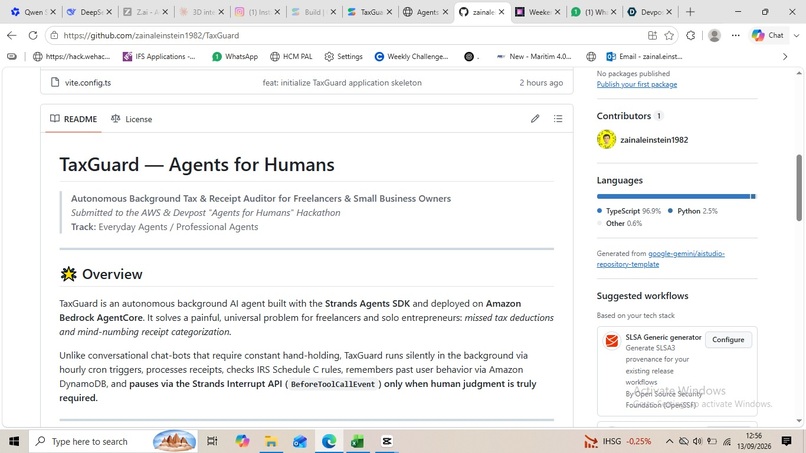Image resolution: width=806 pixels, height=453 pixels.
Task: Open Task View on the taskbar
Action: pos(212,441)
